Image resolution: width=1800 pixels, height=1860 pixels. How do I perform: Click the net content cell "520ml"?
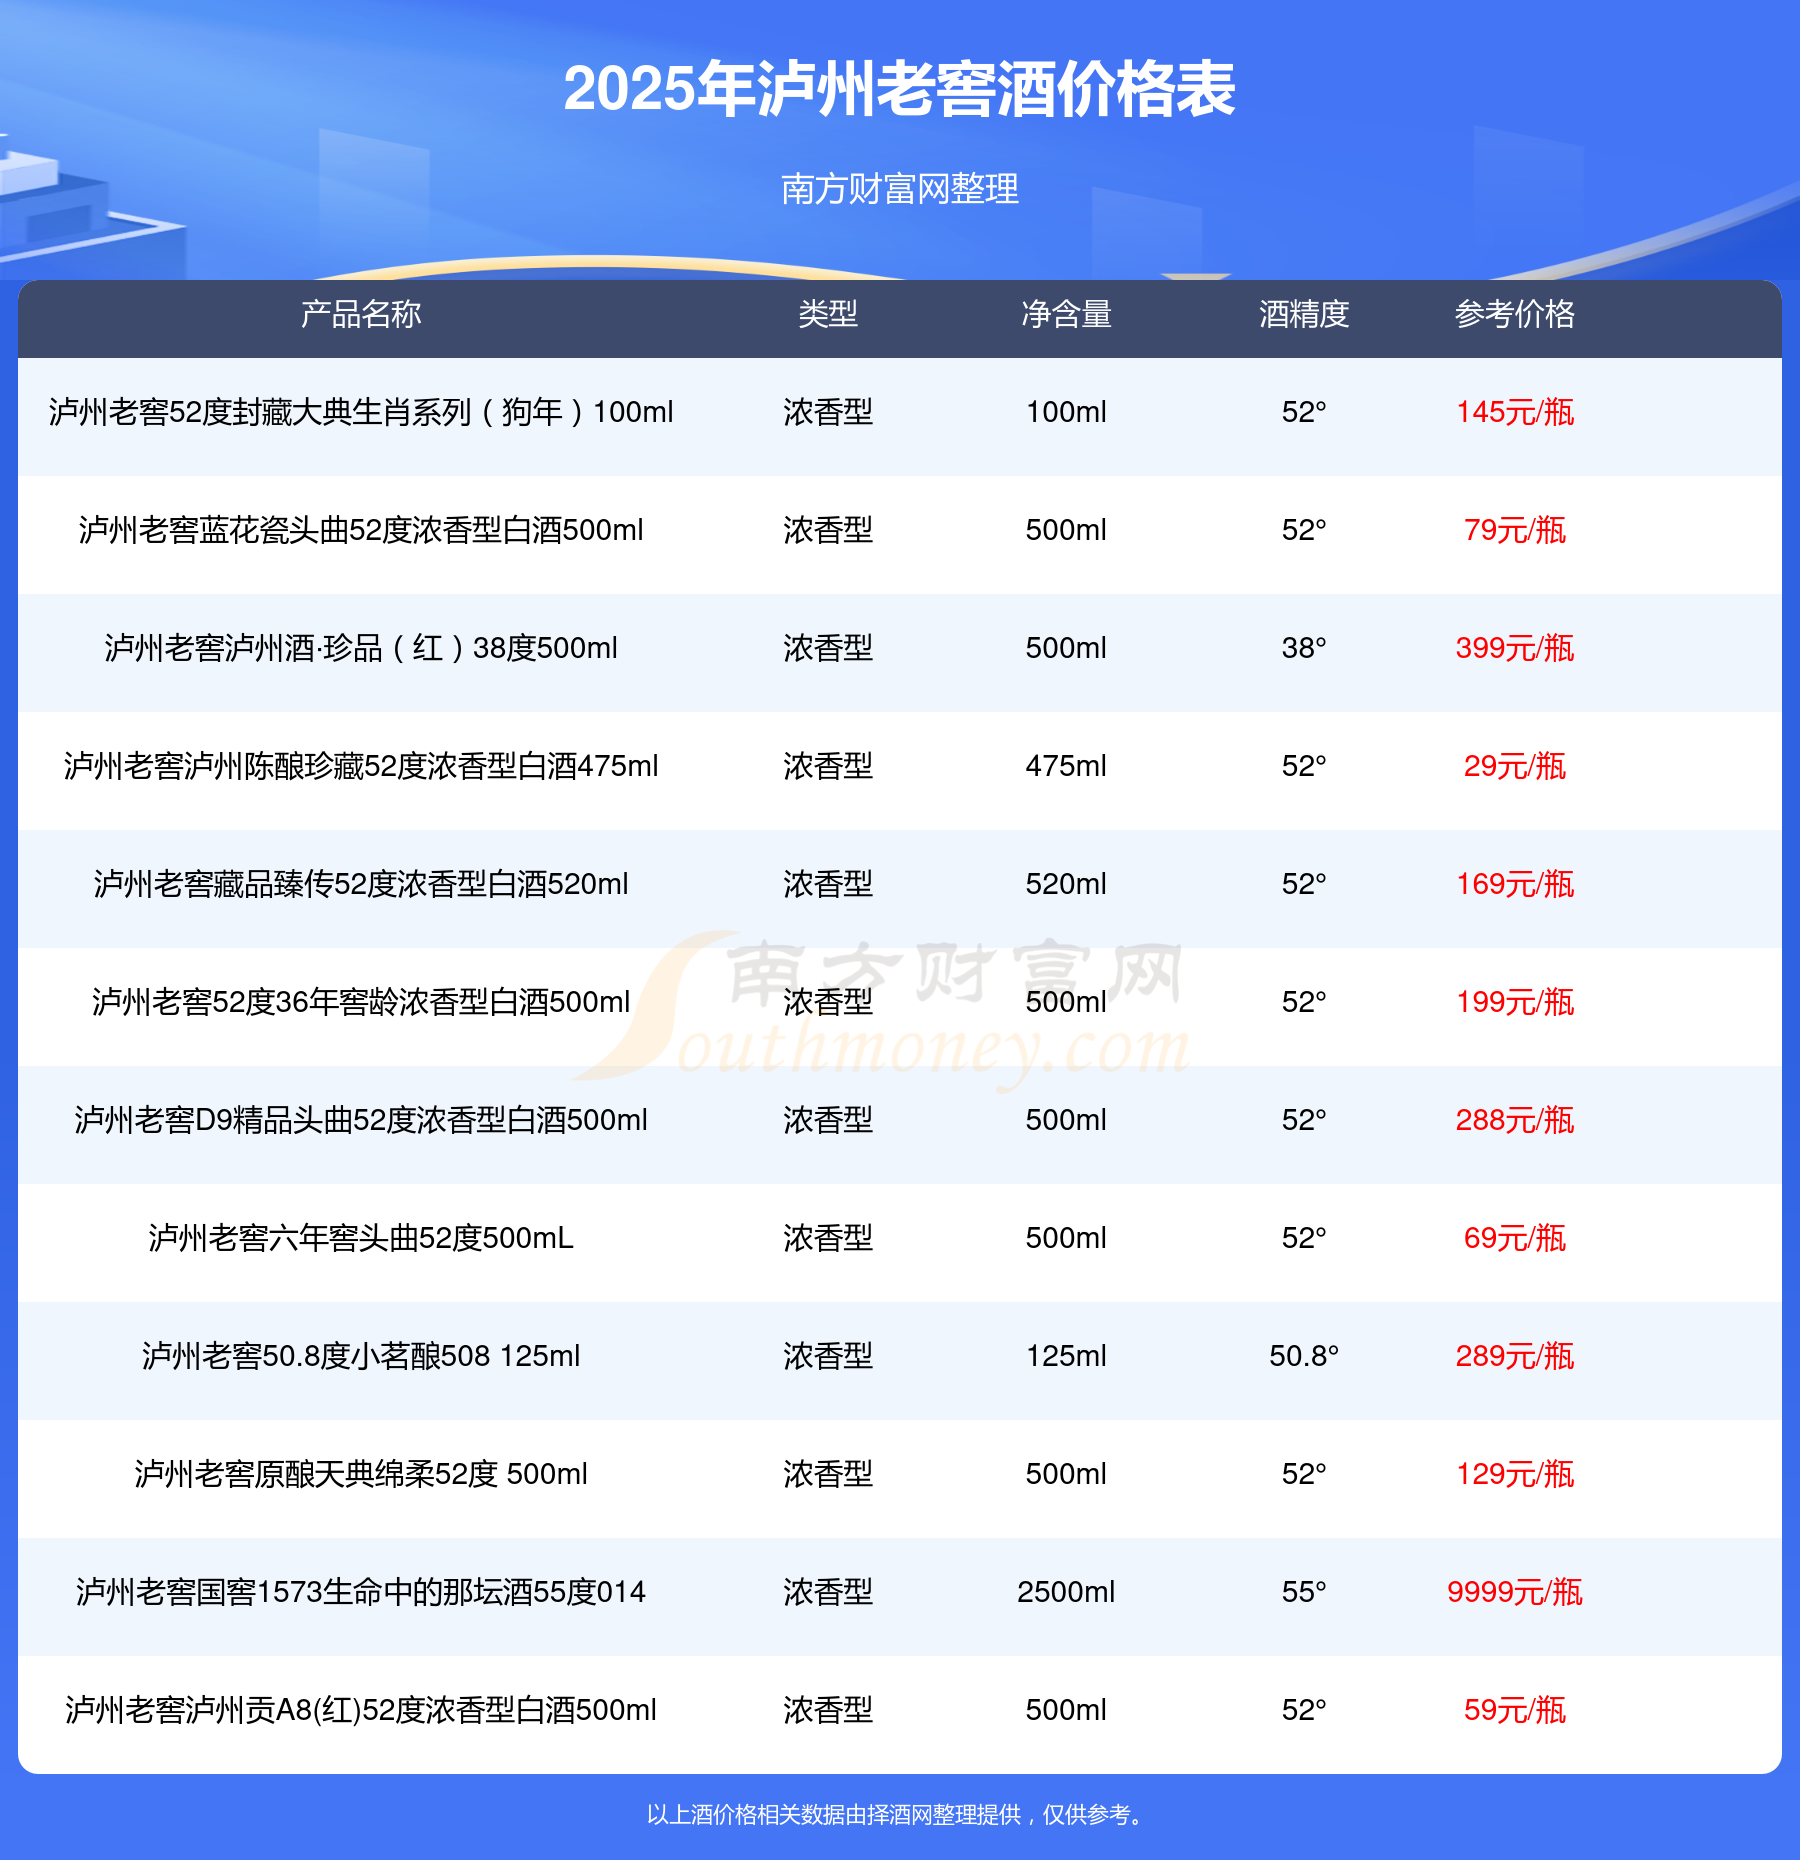click(1066, 884)
